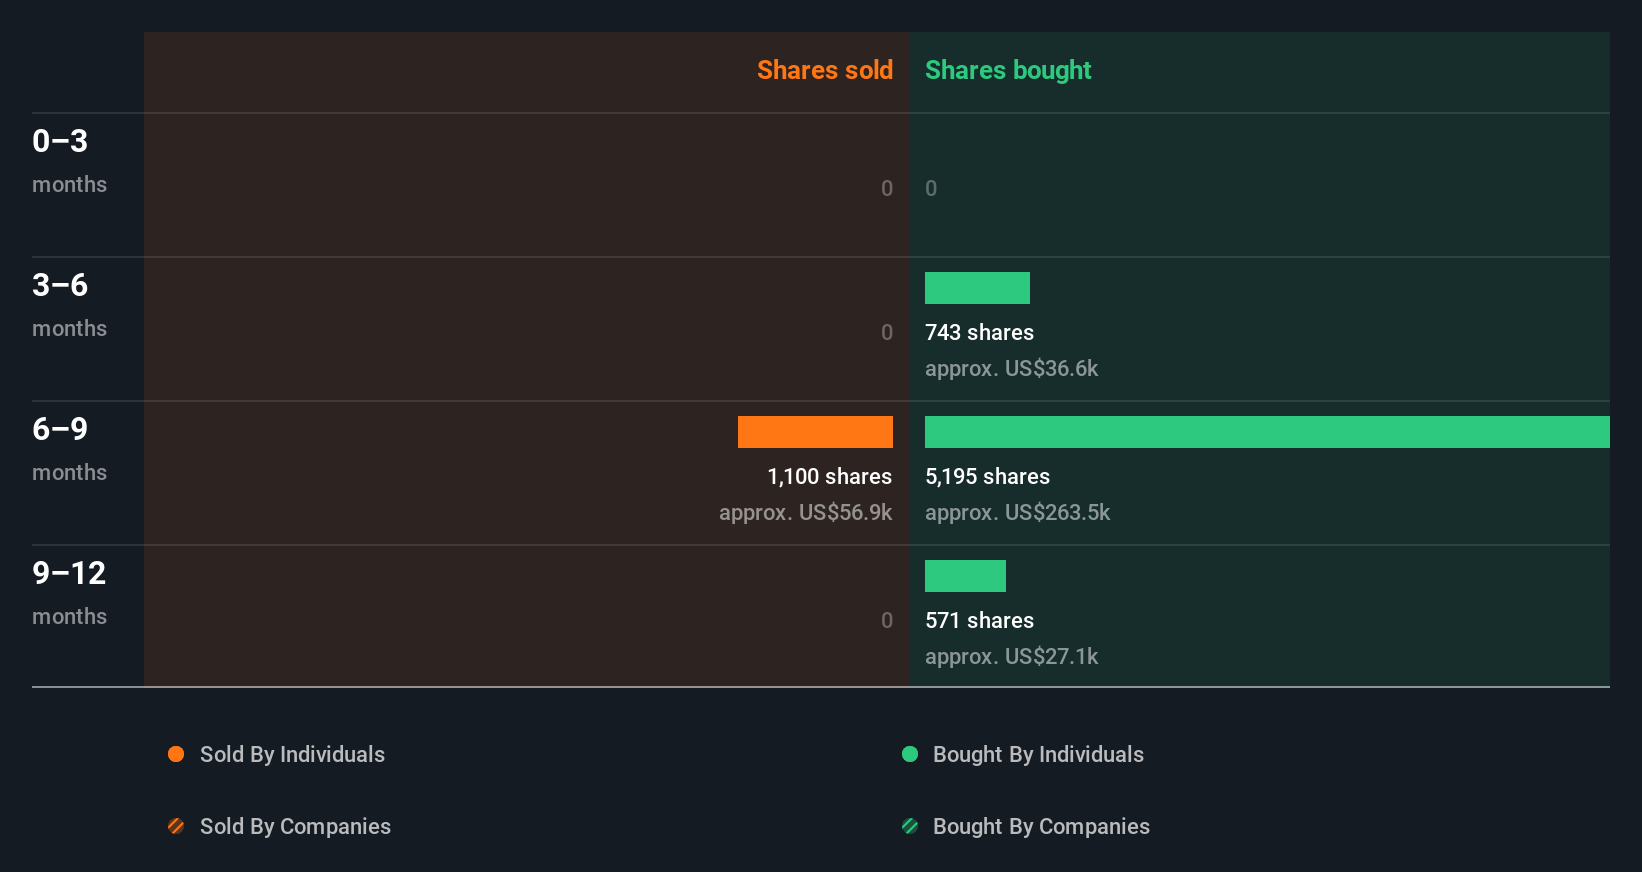Click the green 571 shares bar
Image resolution: width=1642 pixels, height=872 pixels.
point(965,576)
